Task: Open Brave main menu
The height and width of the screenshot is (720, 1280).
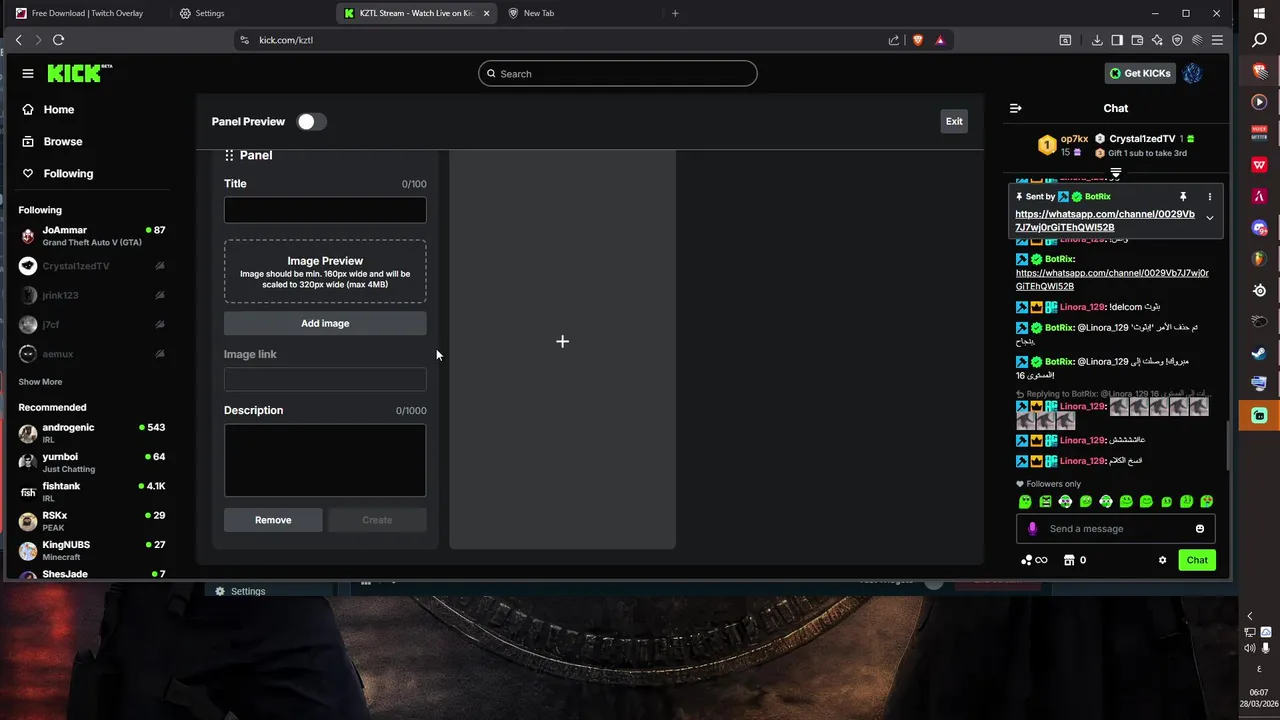Action: 1217,40
